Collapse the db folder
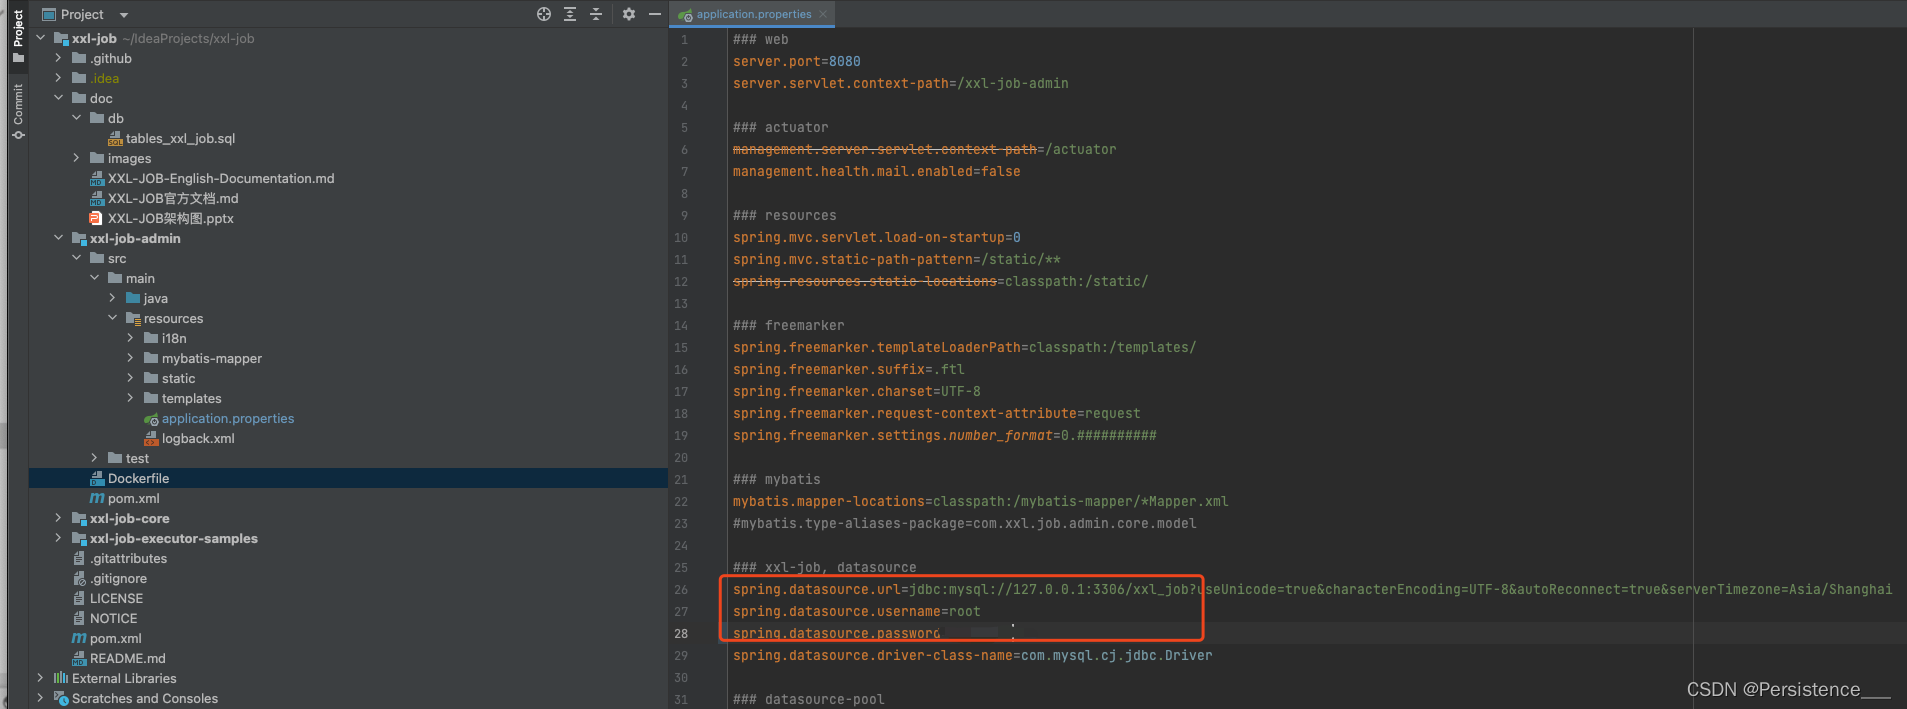 point(77,118)
